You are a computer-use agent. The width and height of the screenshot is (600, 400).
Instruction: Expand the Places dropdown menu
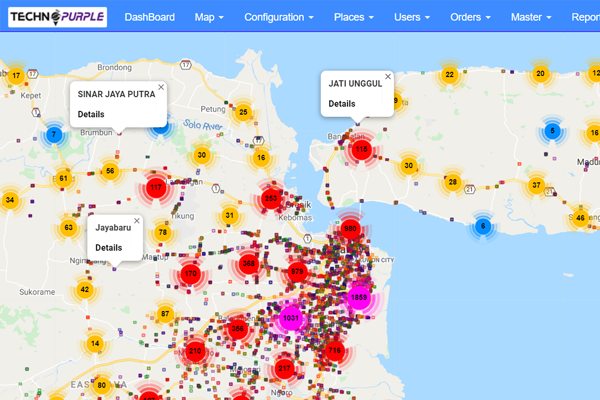pos(354,17)
